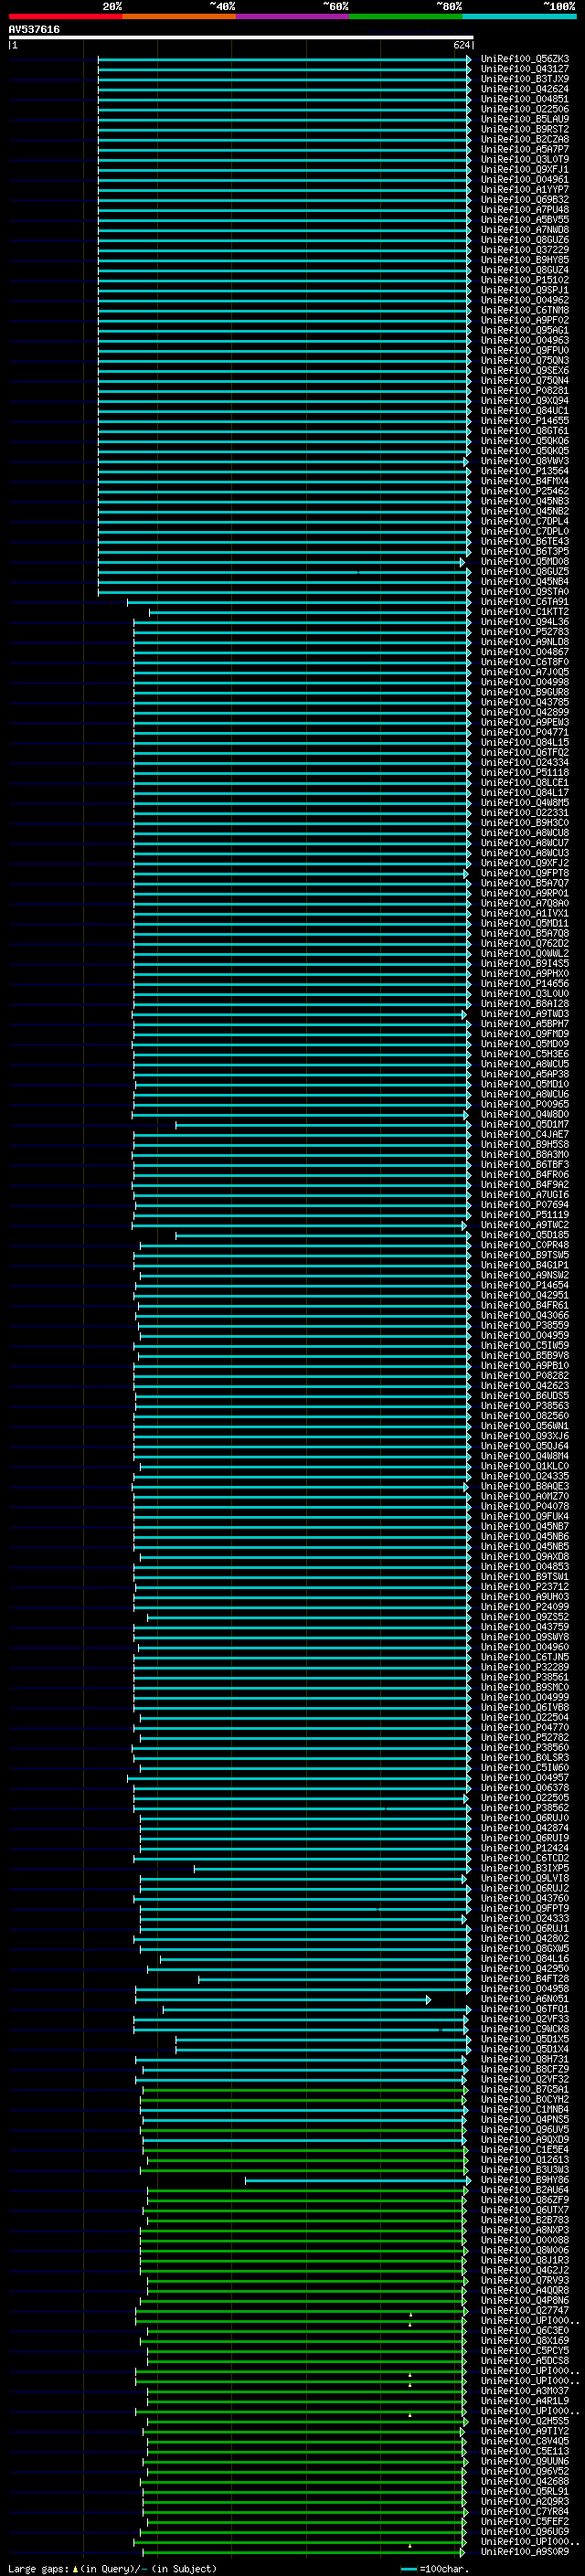Click the red 20% identity legend bar
The image size is (585, 2576).
coord(65,16)
